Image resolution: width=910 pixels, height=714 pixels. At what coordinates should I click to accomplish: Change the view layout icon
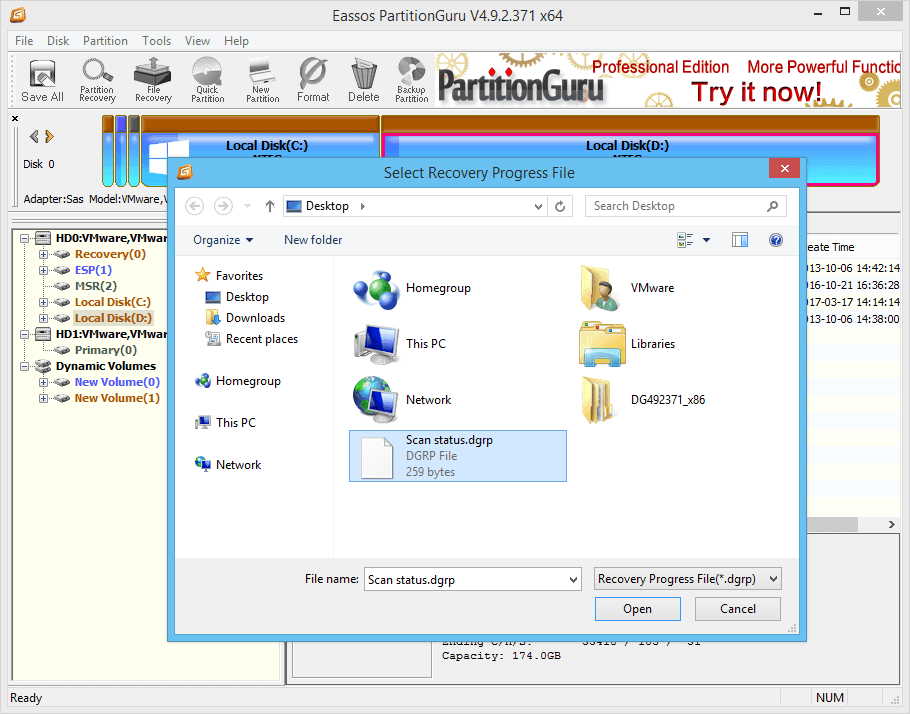coord(685,240)
